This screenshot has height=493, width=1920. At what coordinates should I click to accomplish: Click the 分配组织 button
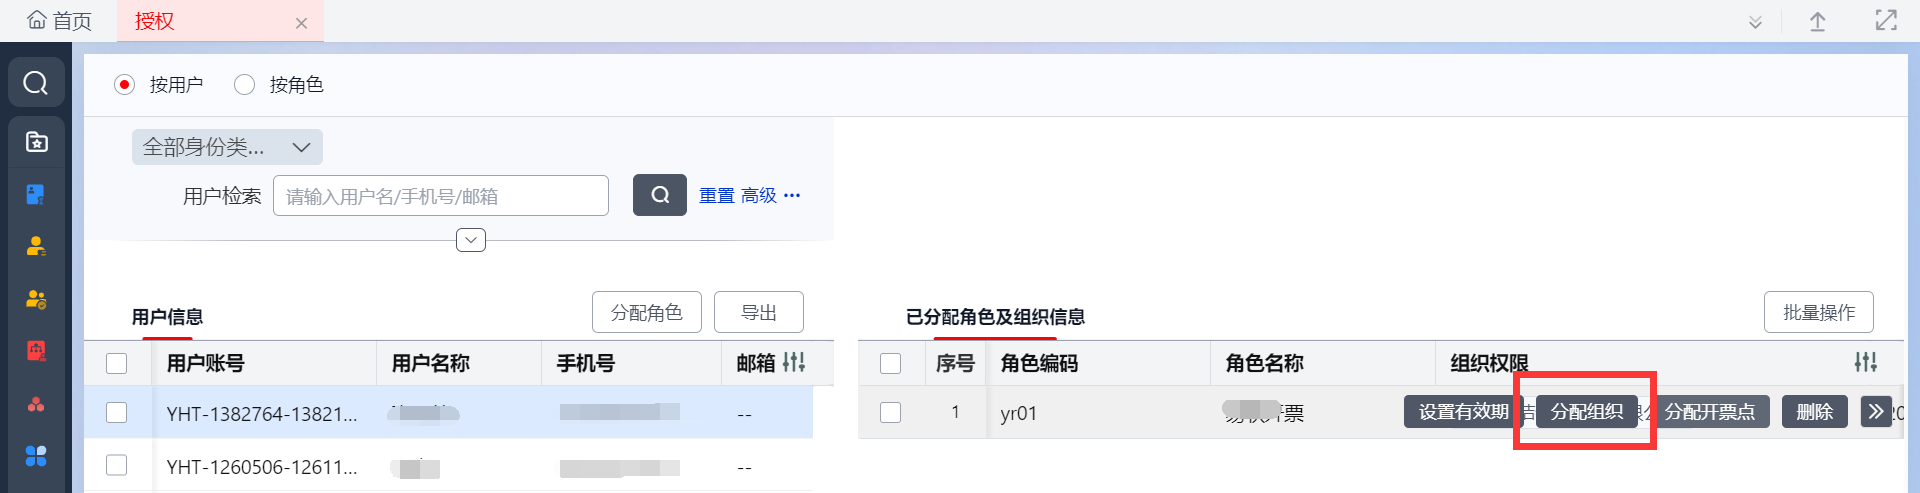tap(1586, 412)
